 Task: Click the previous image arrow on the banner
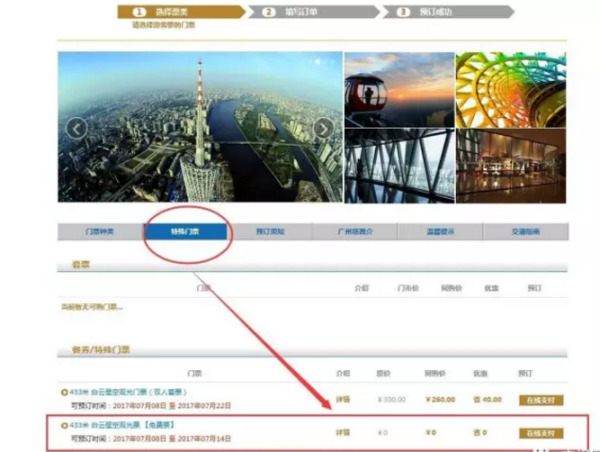pyautogui.click(x=77, y=129)
